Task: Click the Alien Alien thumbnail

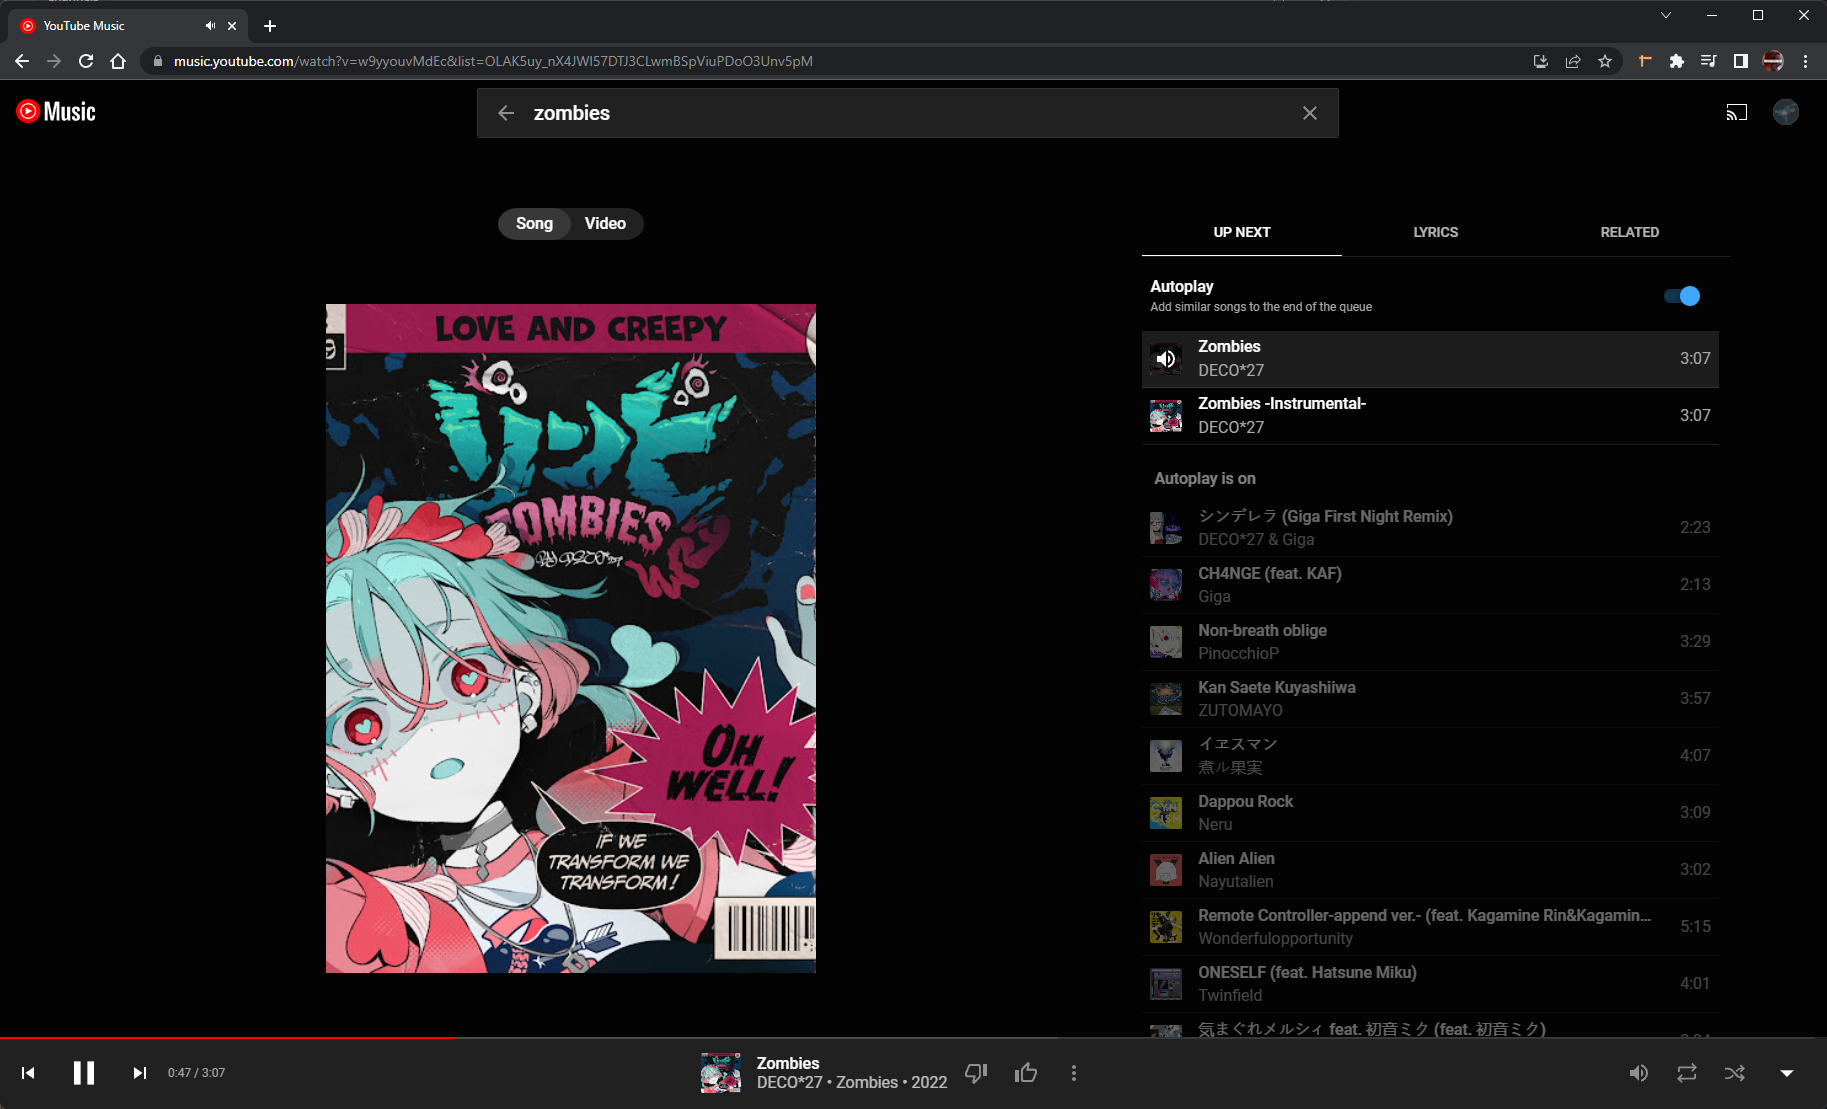Action: (x=1166, y=870)
